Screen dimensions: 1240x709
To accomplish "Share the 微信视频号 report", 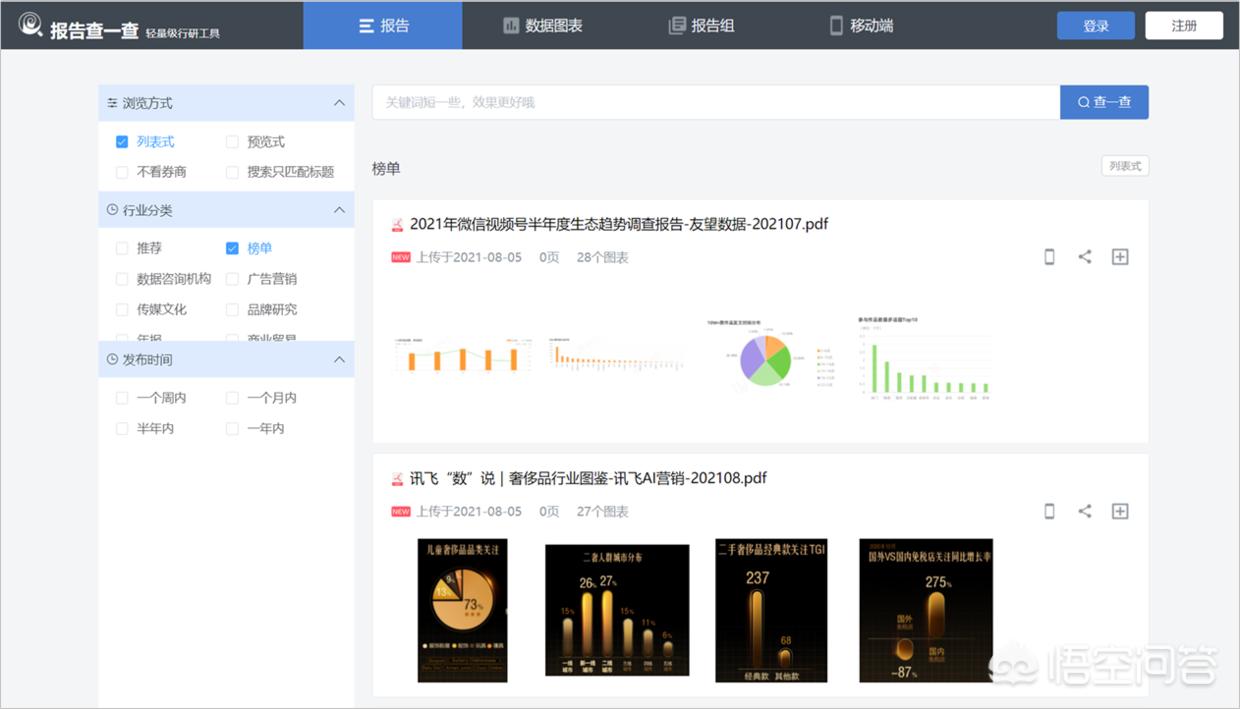I will pos(1085,257).
